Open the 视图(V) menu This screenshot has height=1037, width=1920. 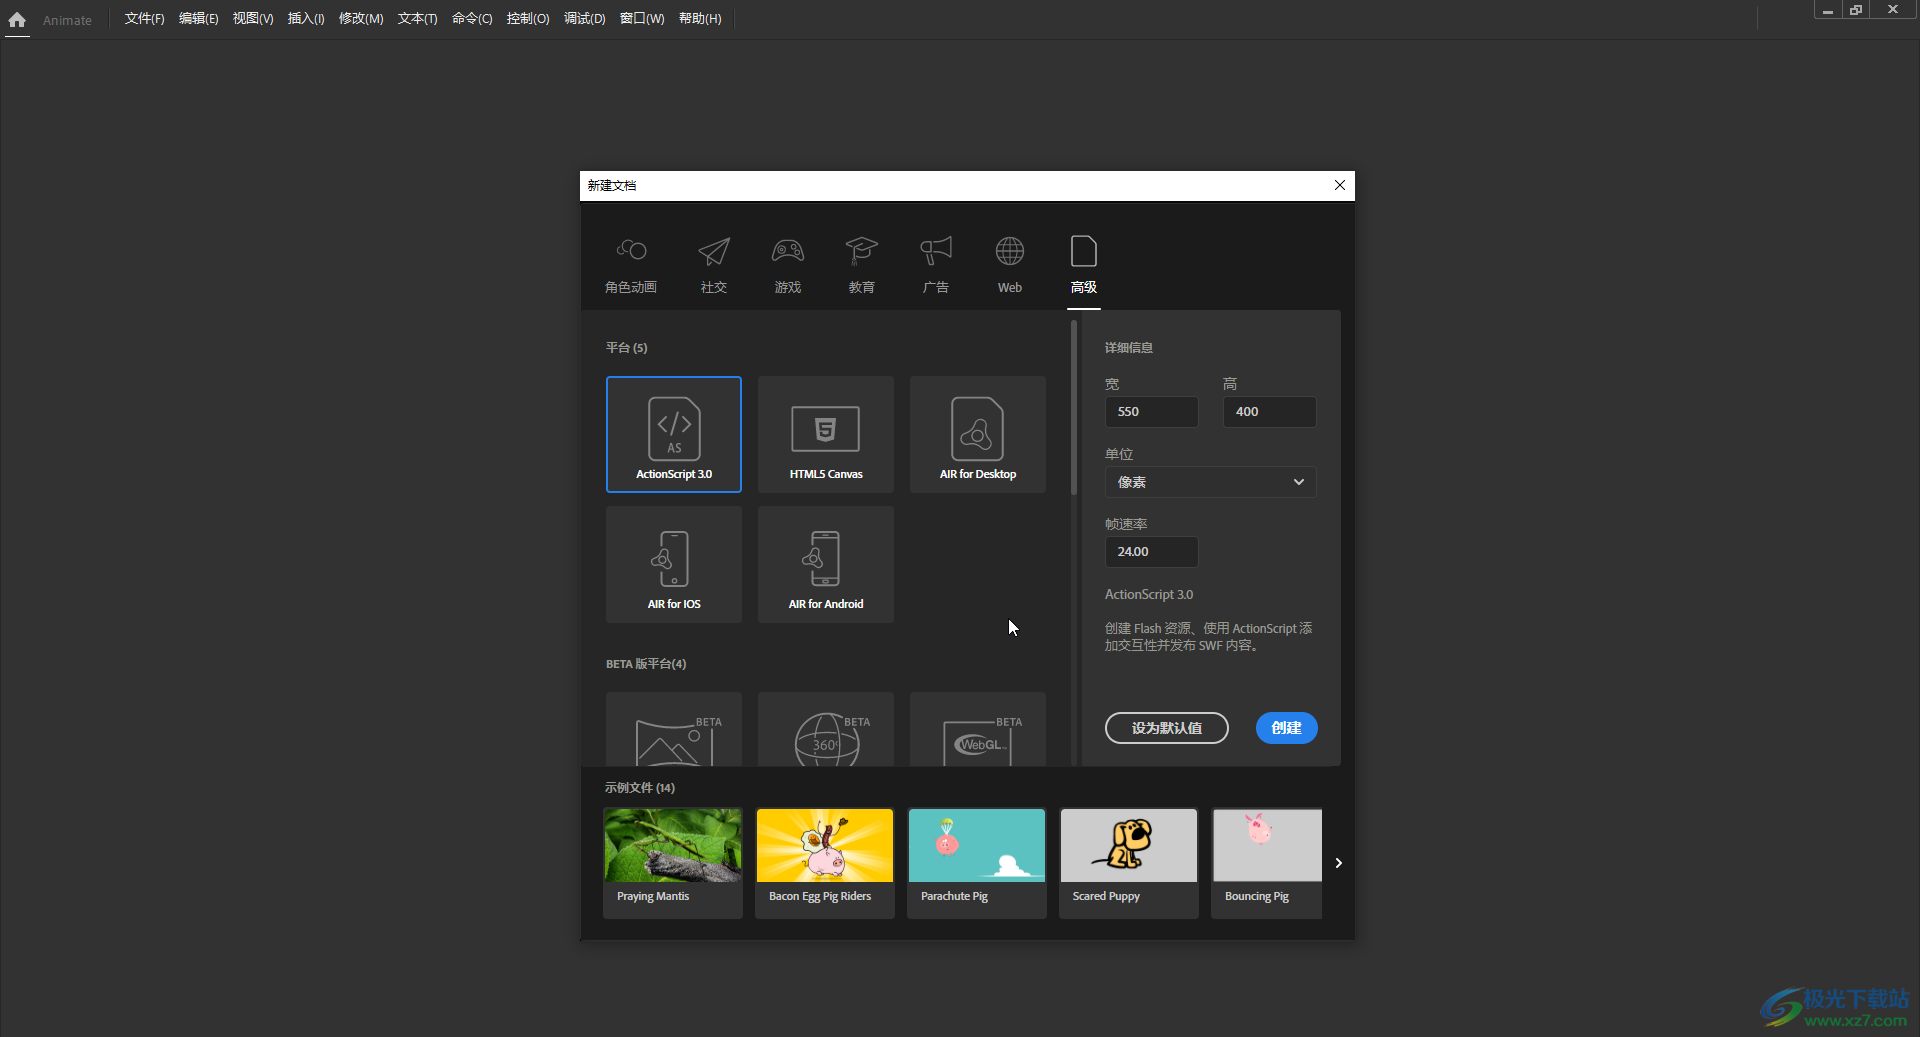pyautogui.click(x=253, y=19)
